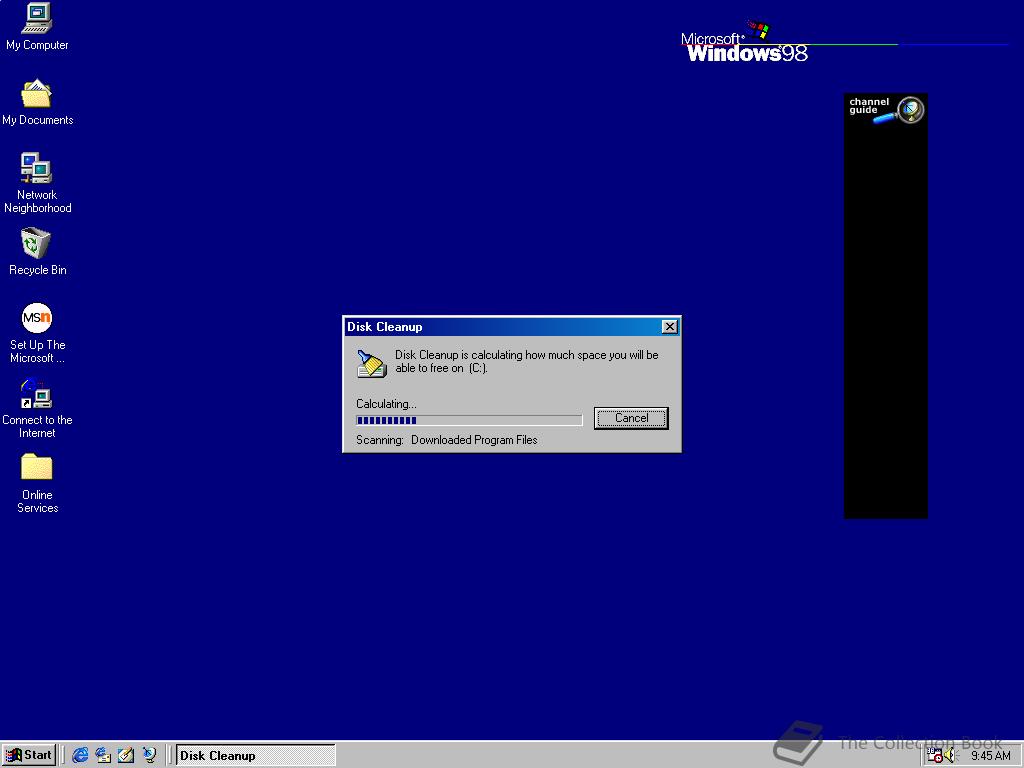The height and width of the screenshot is (768, 1024).
Task: Open the channel guide in channel bar
Action: 886,110
